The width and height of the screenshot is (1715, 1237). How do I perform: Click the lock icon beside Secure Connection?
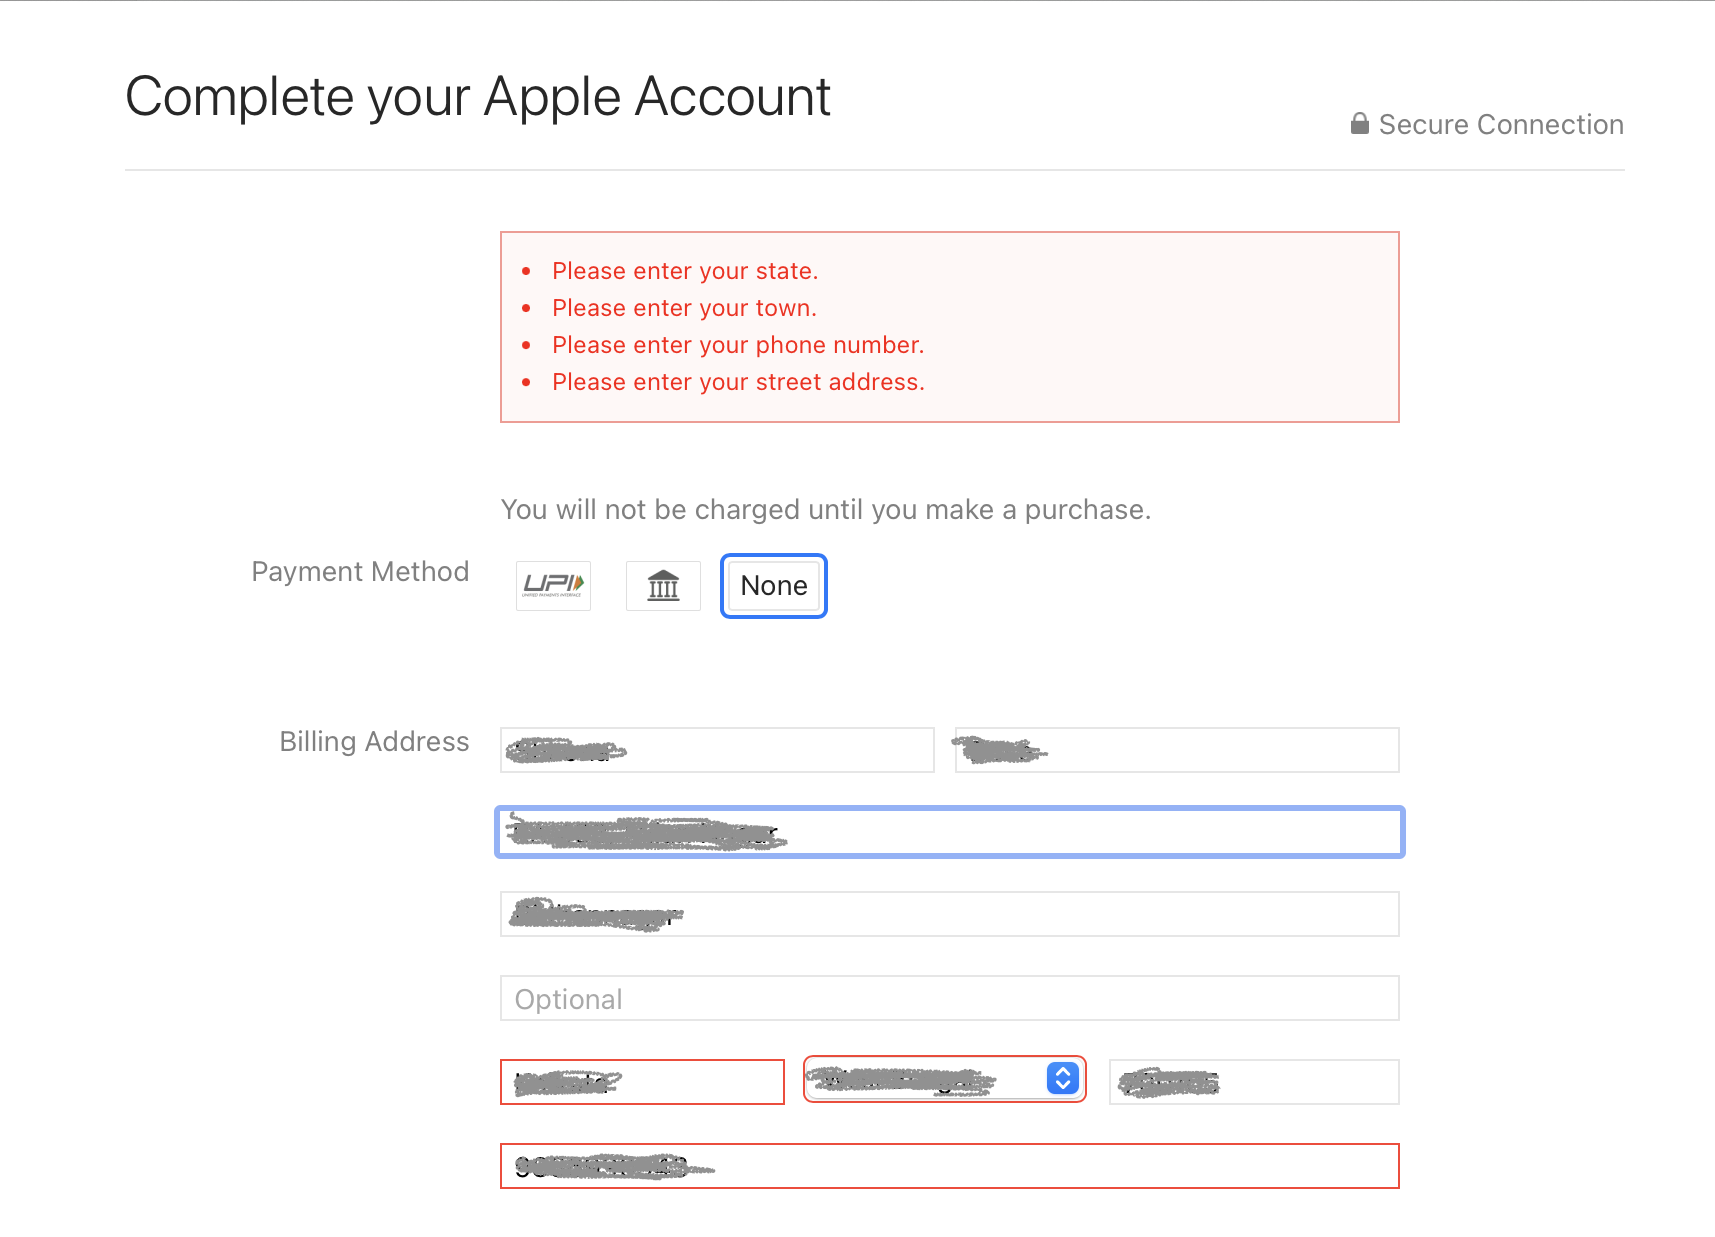click(1359, 124)
